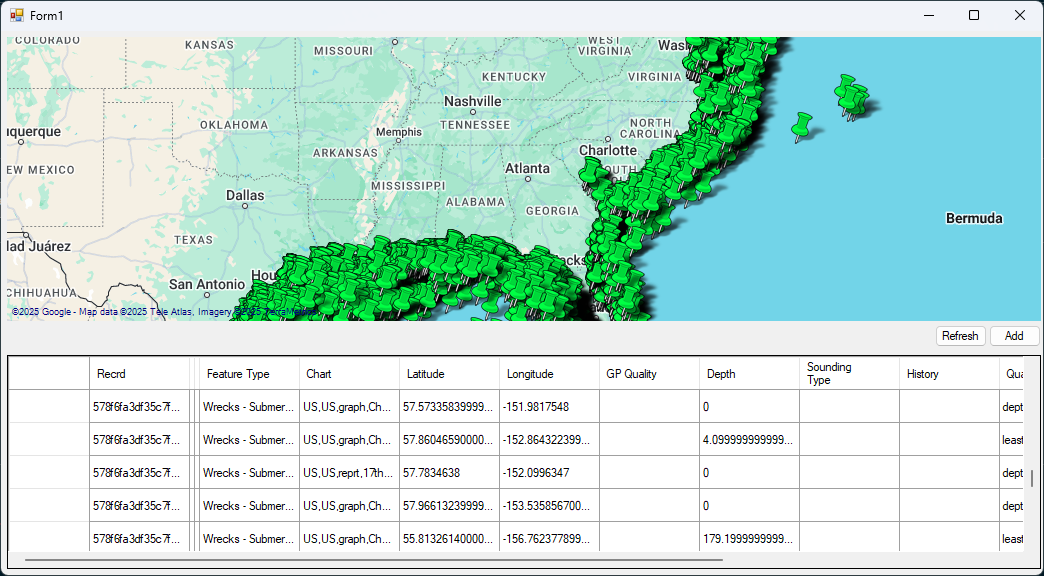Sort by the Recrd column header
The height and width of the screenshot is (576, 1044).
tap(140, 374)
